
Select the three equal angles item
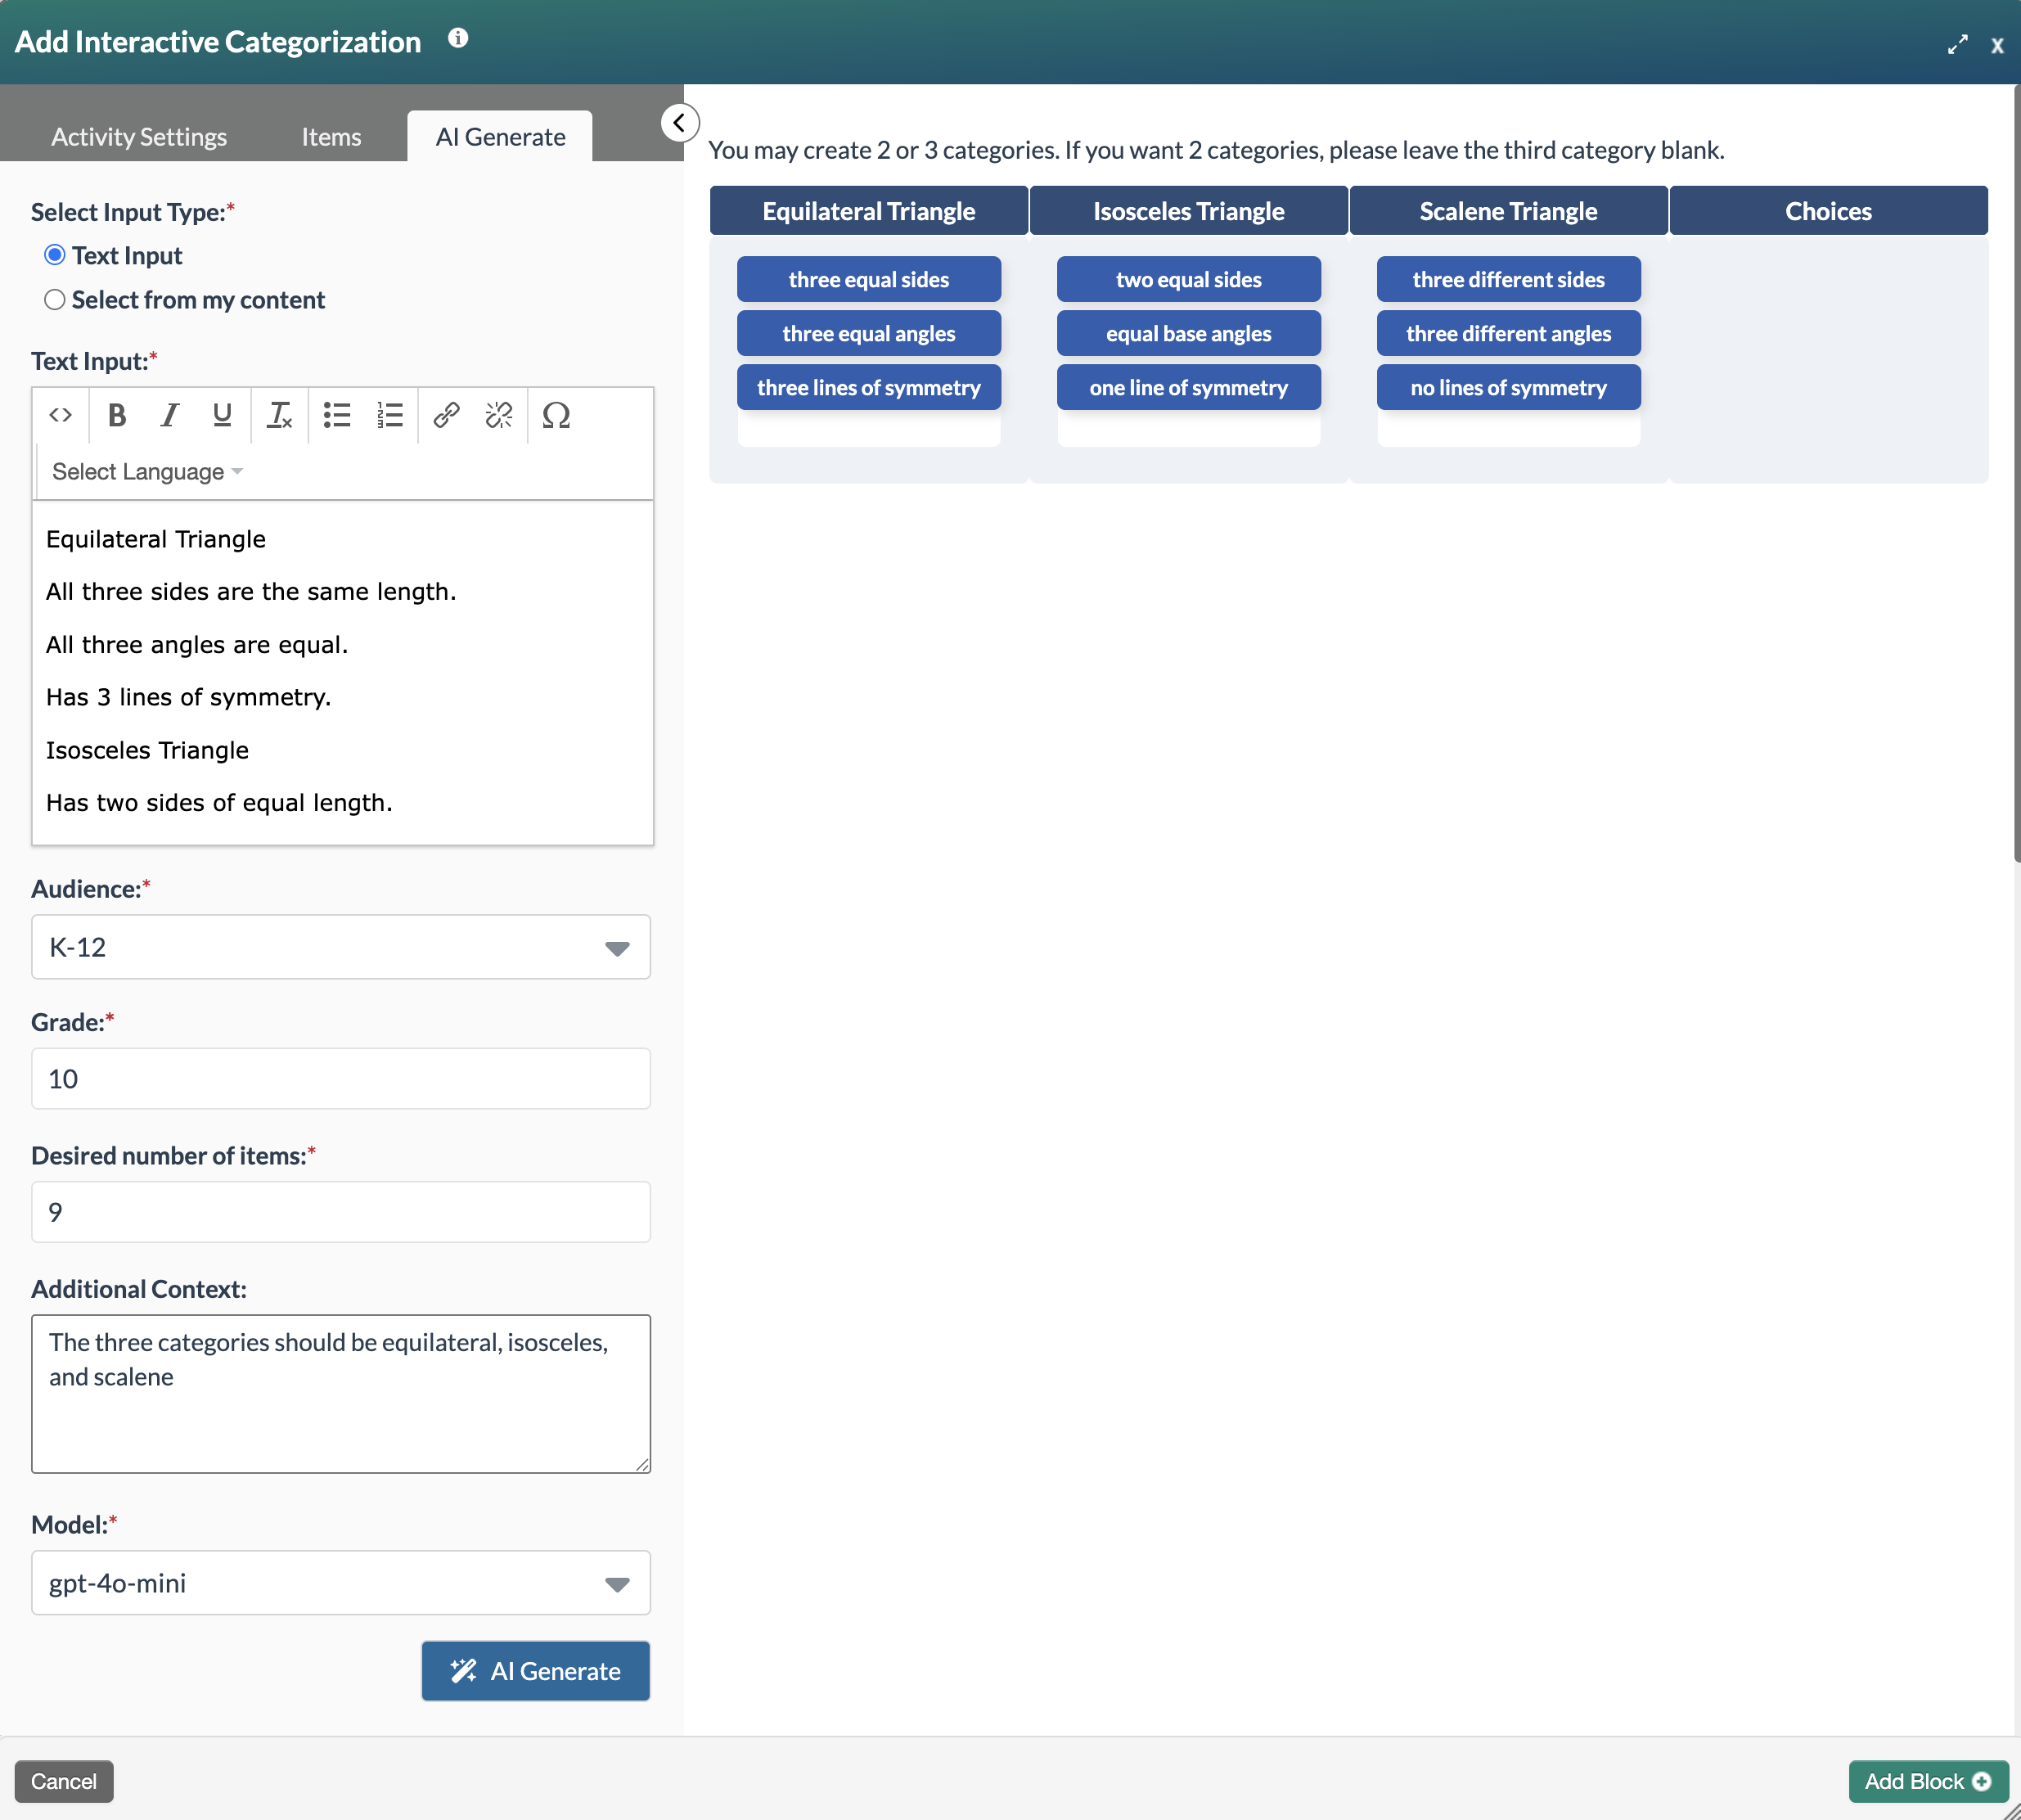tap(869, 333)
